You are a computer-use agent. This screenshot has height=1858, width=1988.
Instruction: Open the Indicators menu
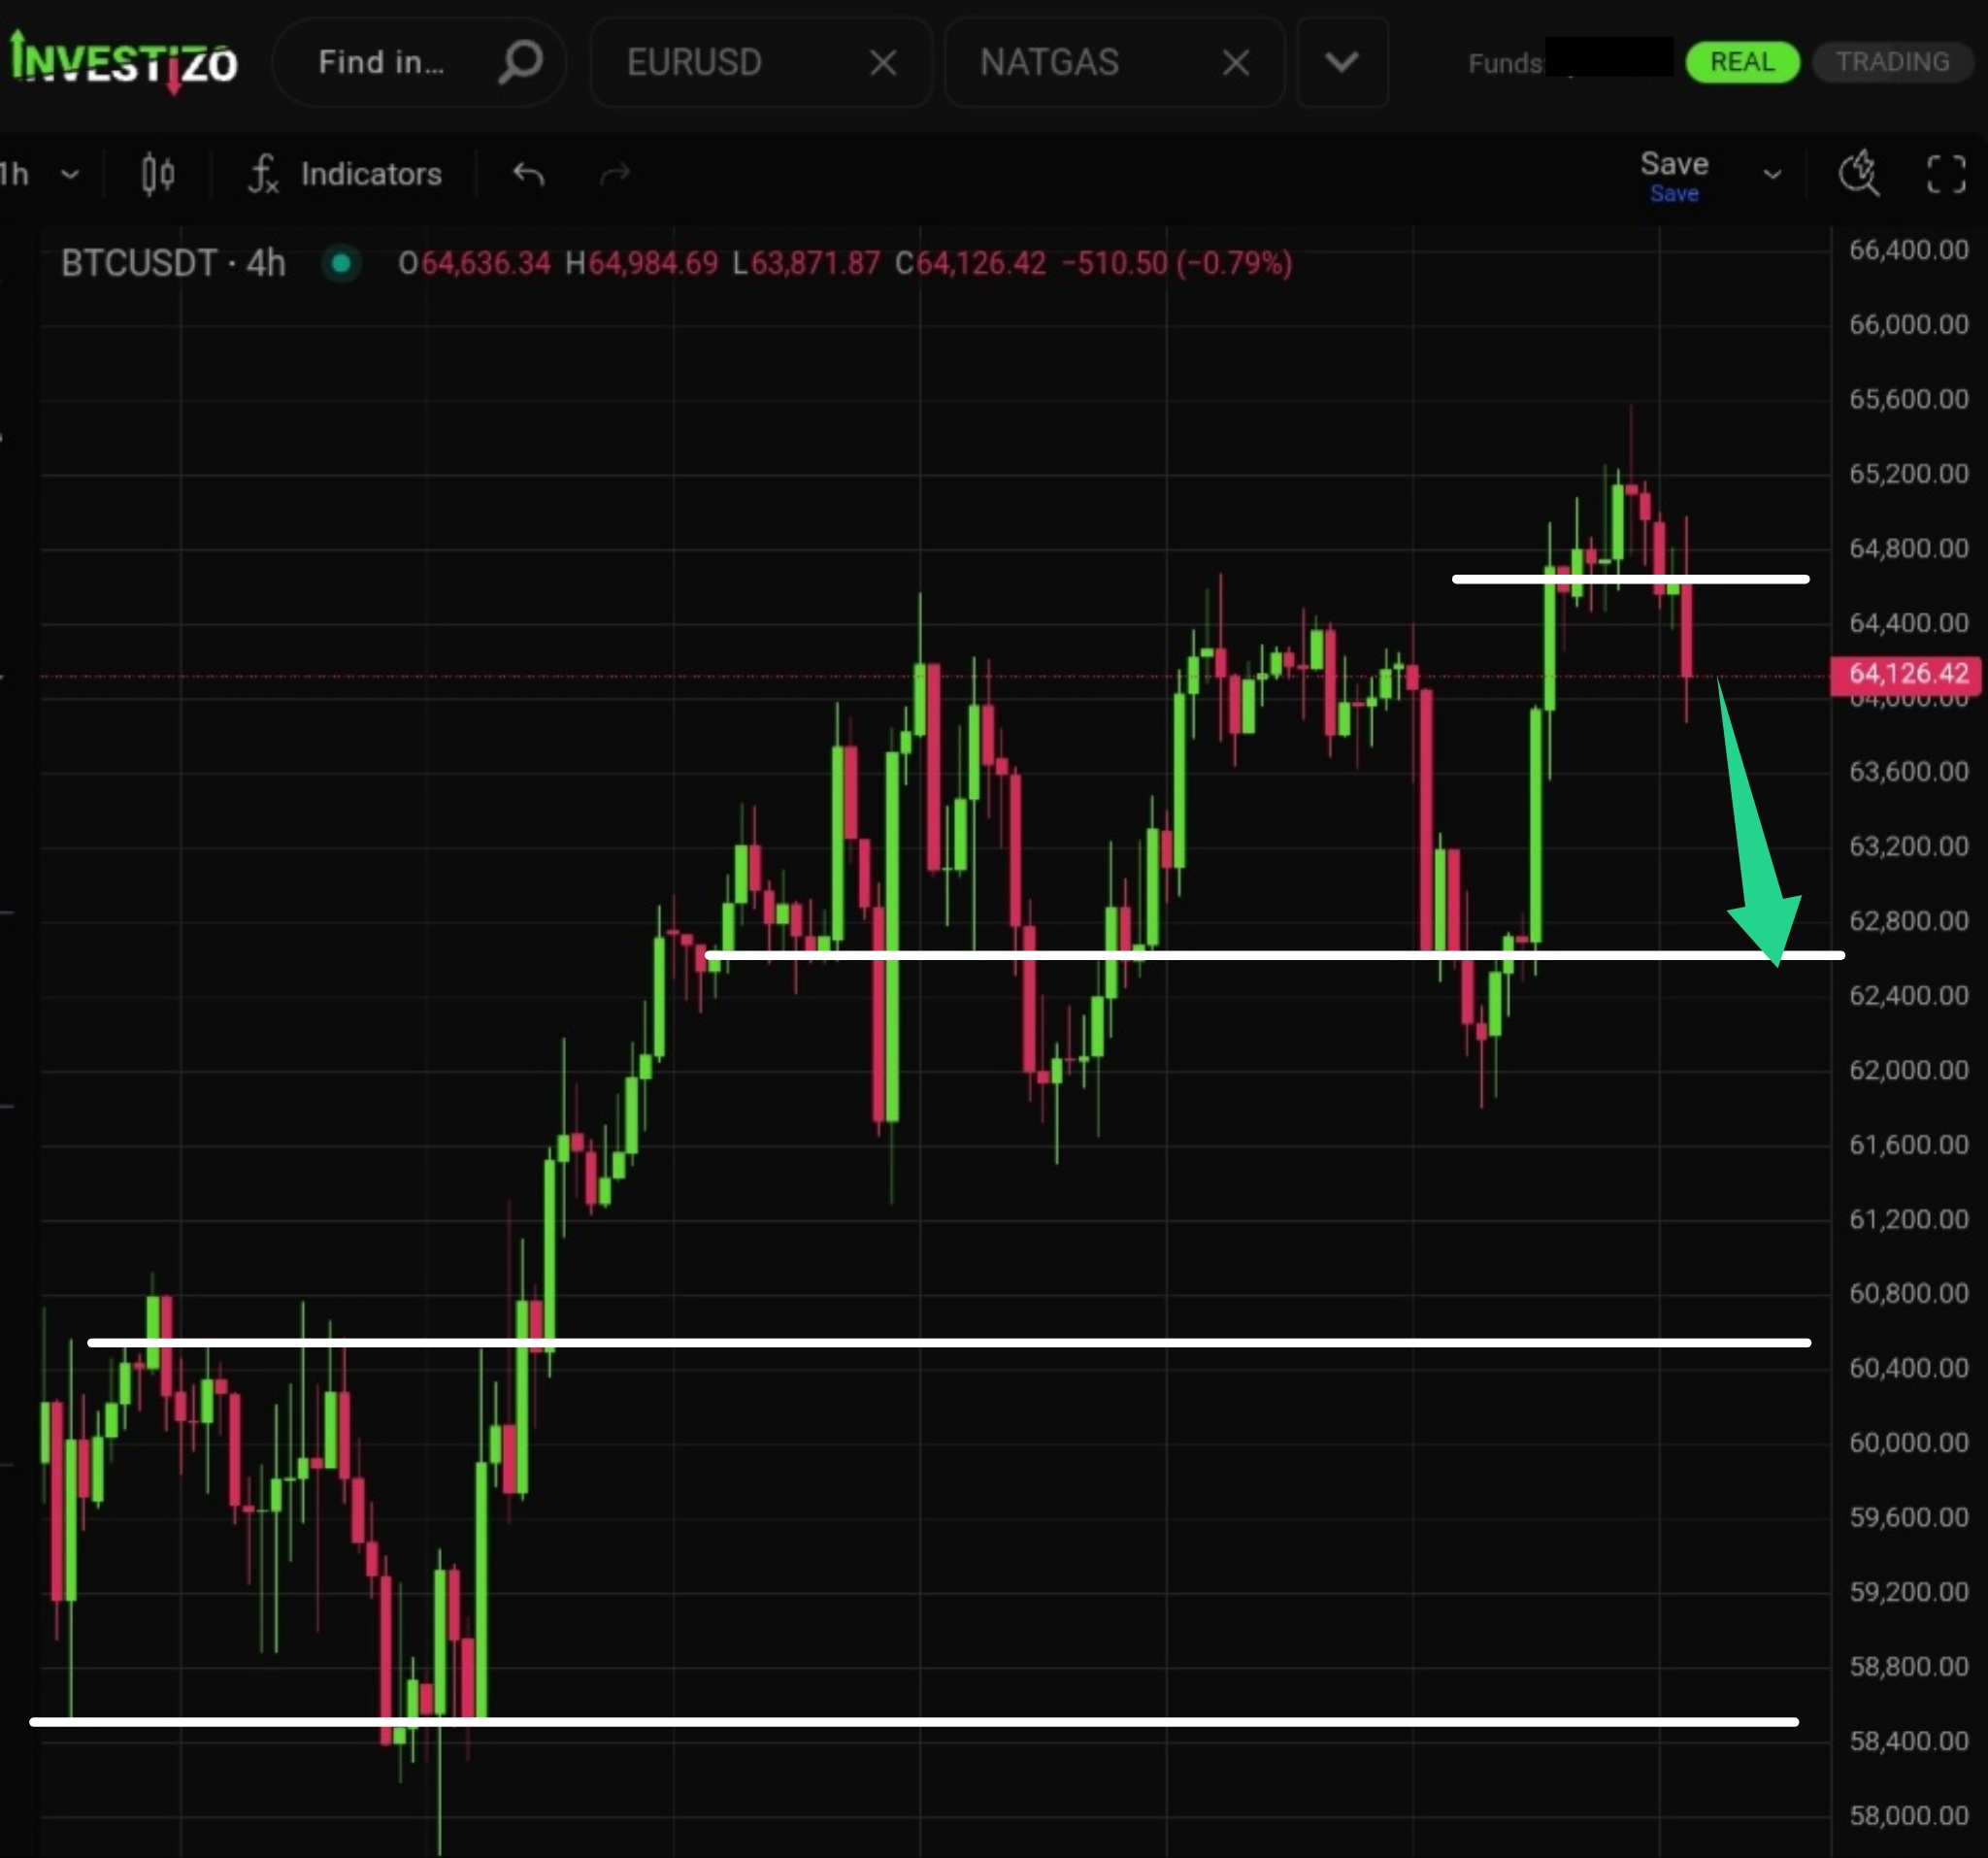tap(345, 174)
